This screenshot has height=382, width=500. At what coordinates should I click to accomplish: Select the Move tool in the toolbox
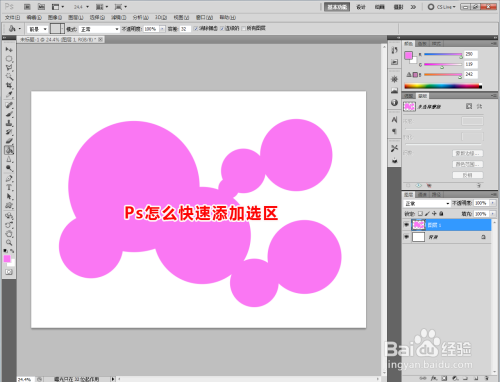point(9,49)
